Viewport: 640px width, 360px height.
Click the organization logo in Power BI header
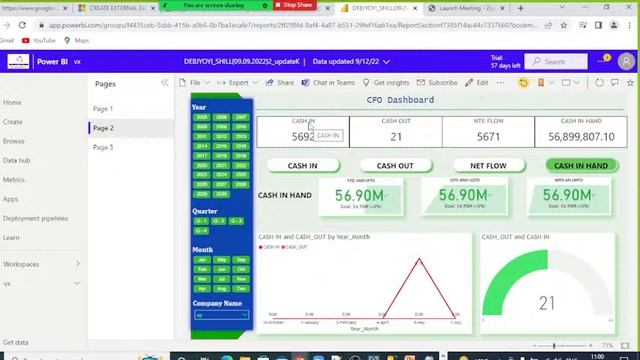[x=18, y=62]
